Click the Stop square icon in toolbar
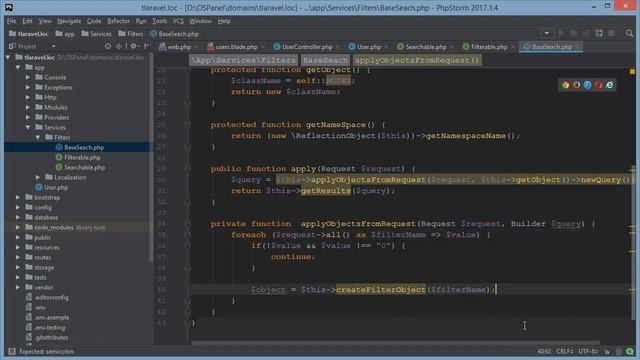Viewport: 640px width, 360px height. coord(611,33)
